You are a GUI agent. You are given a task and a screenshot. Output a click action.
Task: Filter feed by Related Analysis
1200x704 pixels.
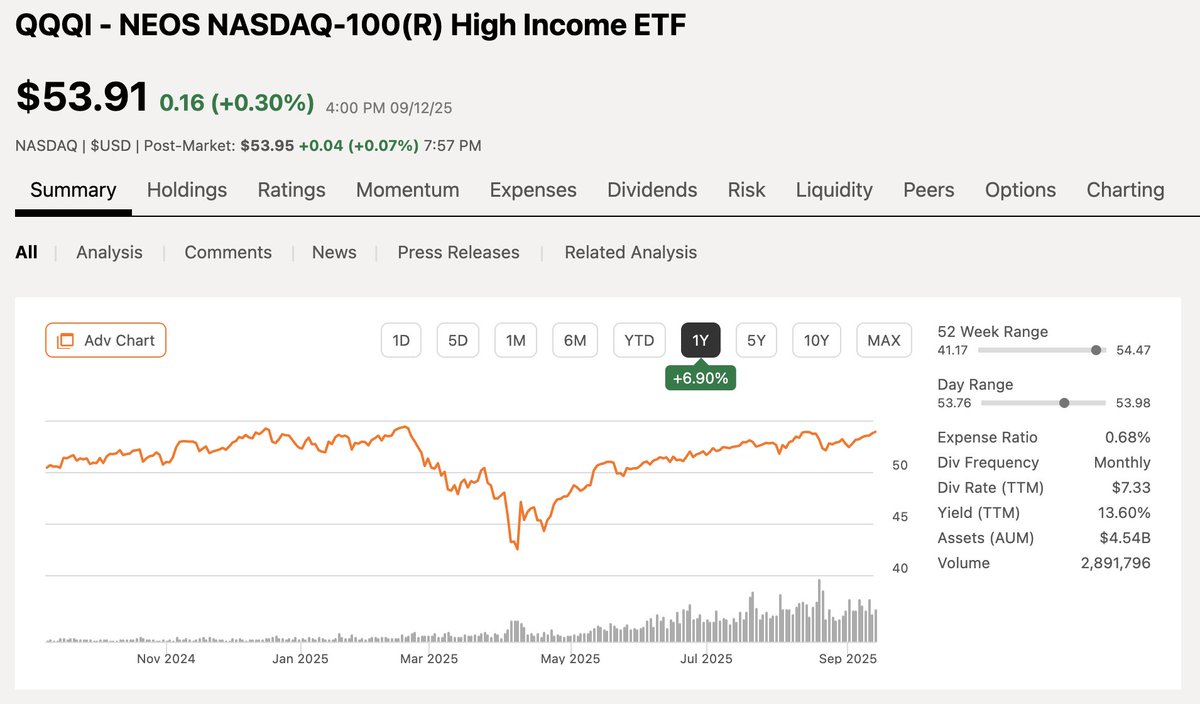[x=631, y=252]
